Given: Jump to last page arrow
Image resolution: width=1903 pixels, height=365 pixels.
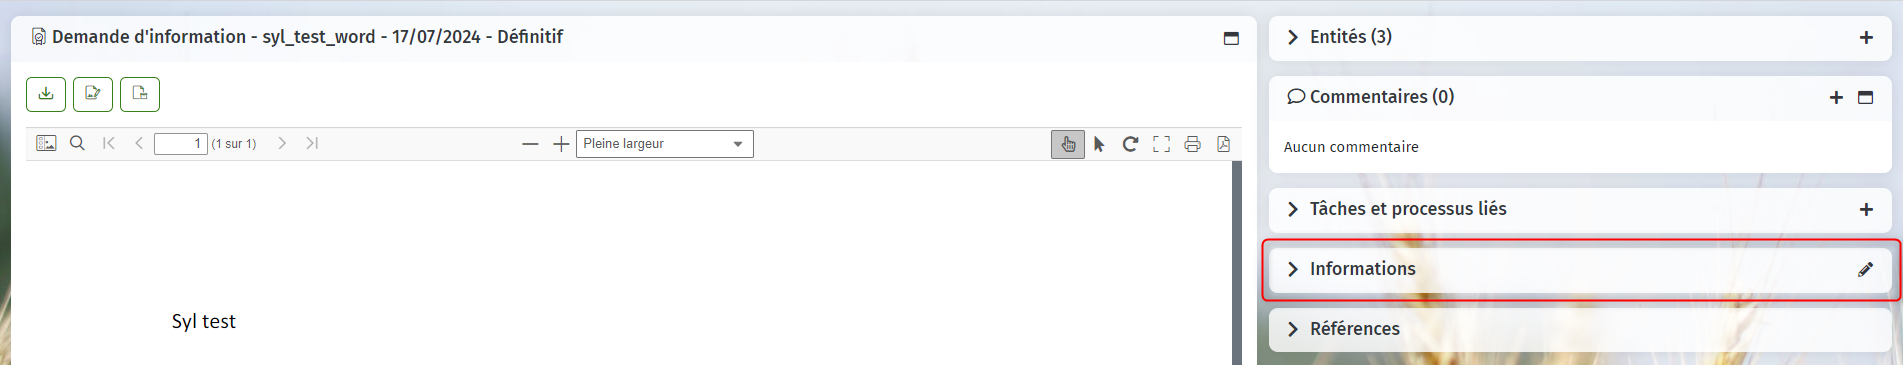Looking at the screenshot, I should [x=312, y=144].
